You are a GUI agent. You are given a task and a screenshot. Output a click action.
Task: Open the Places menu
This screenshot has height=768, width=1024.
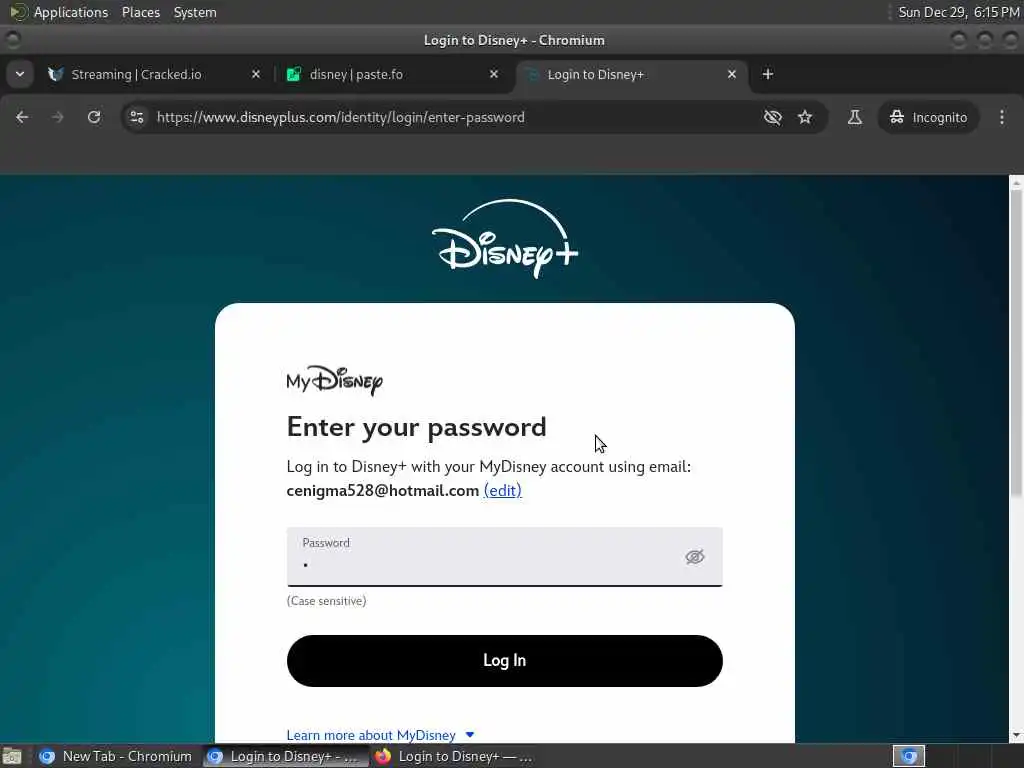pos(140,12)
